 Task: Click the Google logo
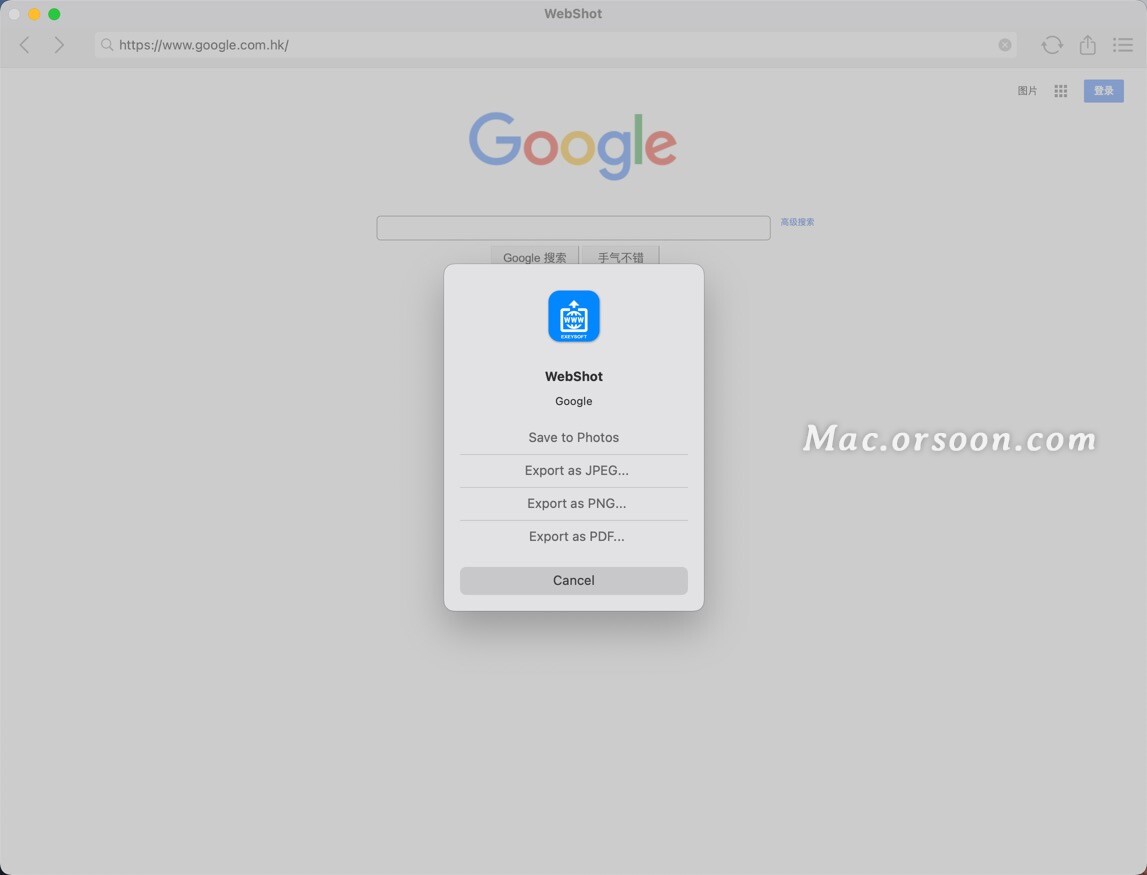[x=573, y=145]
